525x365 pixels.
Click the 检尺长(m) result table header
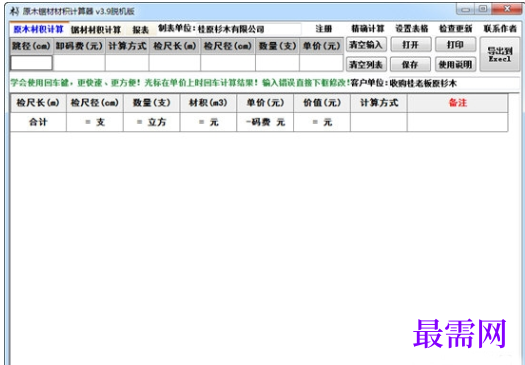[38, 103]
